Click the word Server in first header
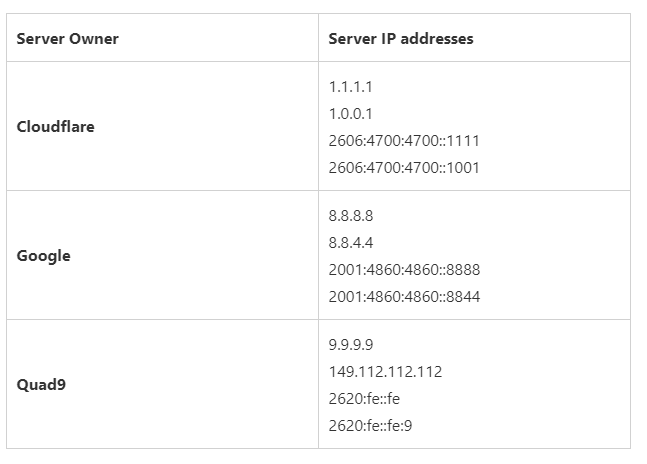 click(x=40, y=38)
